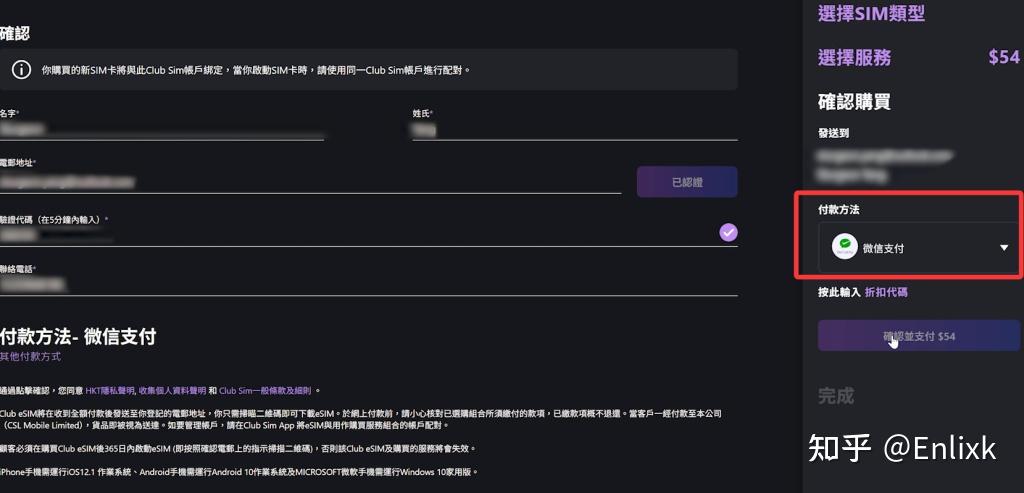Focus the 姓氏 input field
Viewport: 1024px width, 493px height.
pos(574,129)
